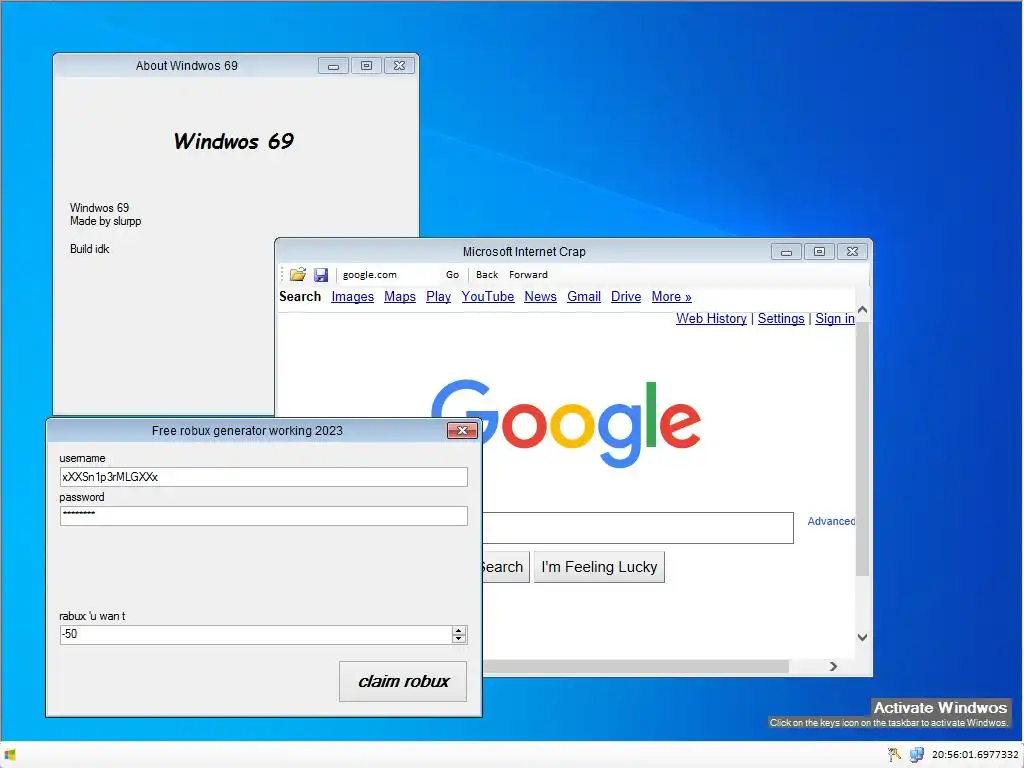Viewport: 1024px width, 768px height.
Task: Click the Back button in browser
Action: tap(487, 275)
